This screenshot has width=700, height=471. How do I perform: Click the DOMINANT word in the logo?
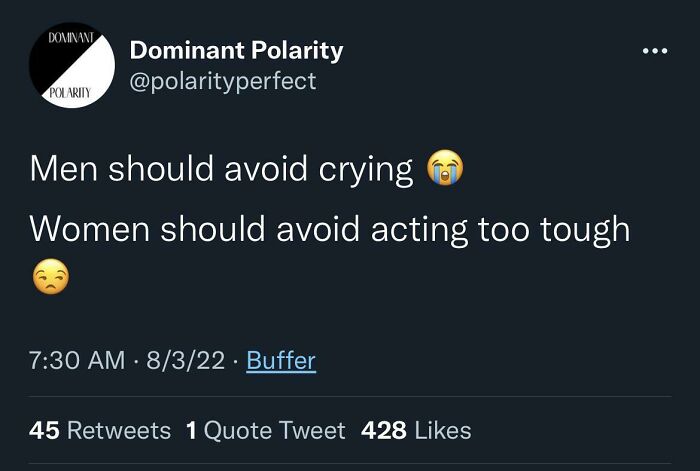71,38
